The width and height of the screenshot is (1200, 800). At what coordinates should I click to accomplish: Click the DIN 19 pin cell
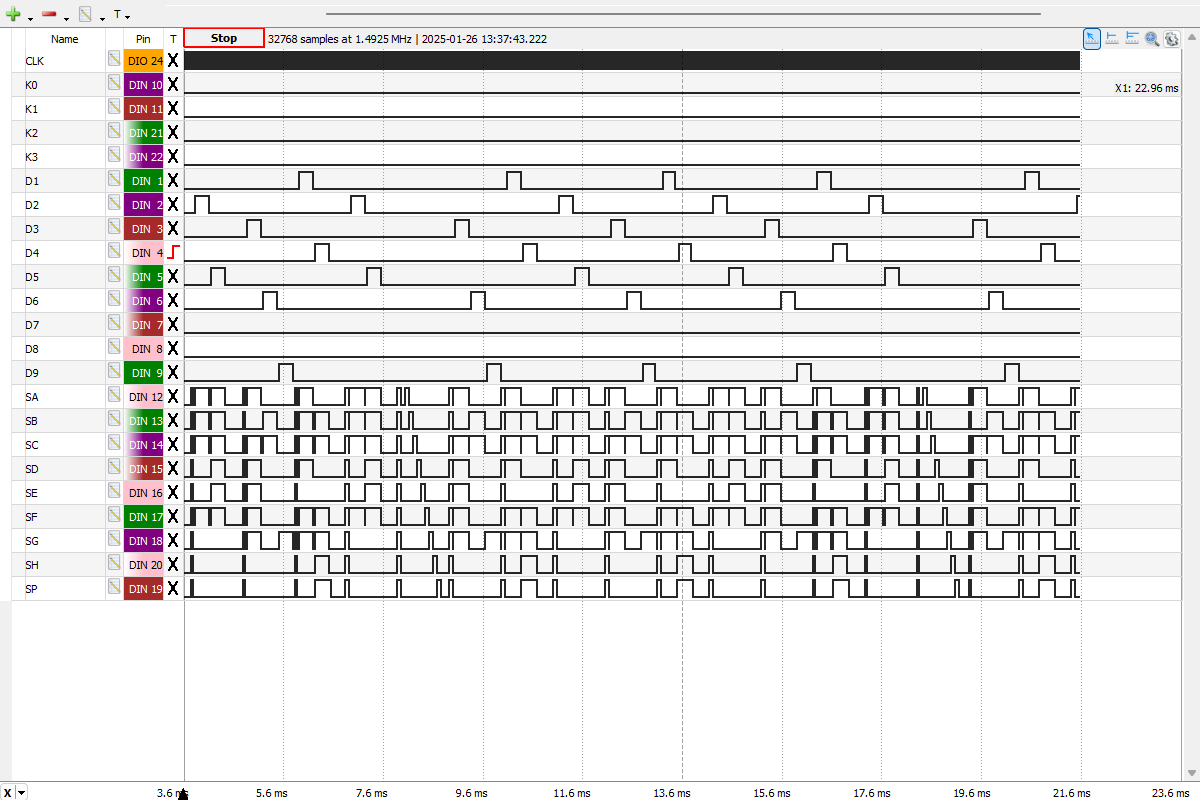[x=144, y=588]
